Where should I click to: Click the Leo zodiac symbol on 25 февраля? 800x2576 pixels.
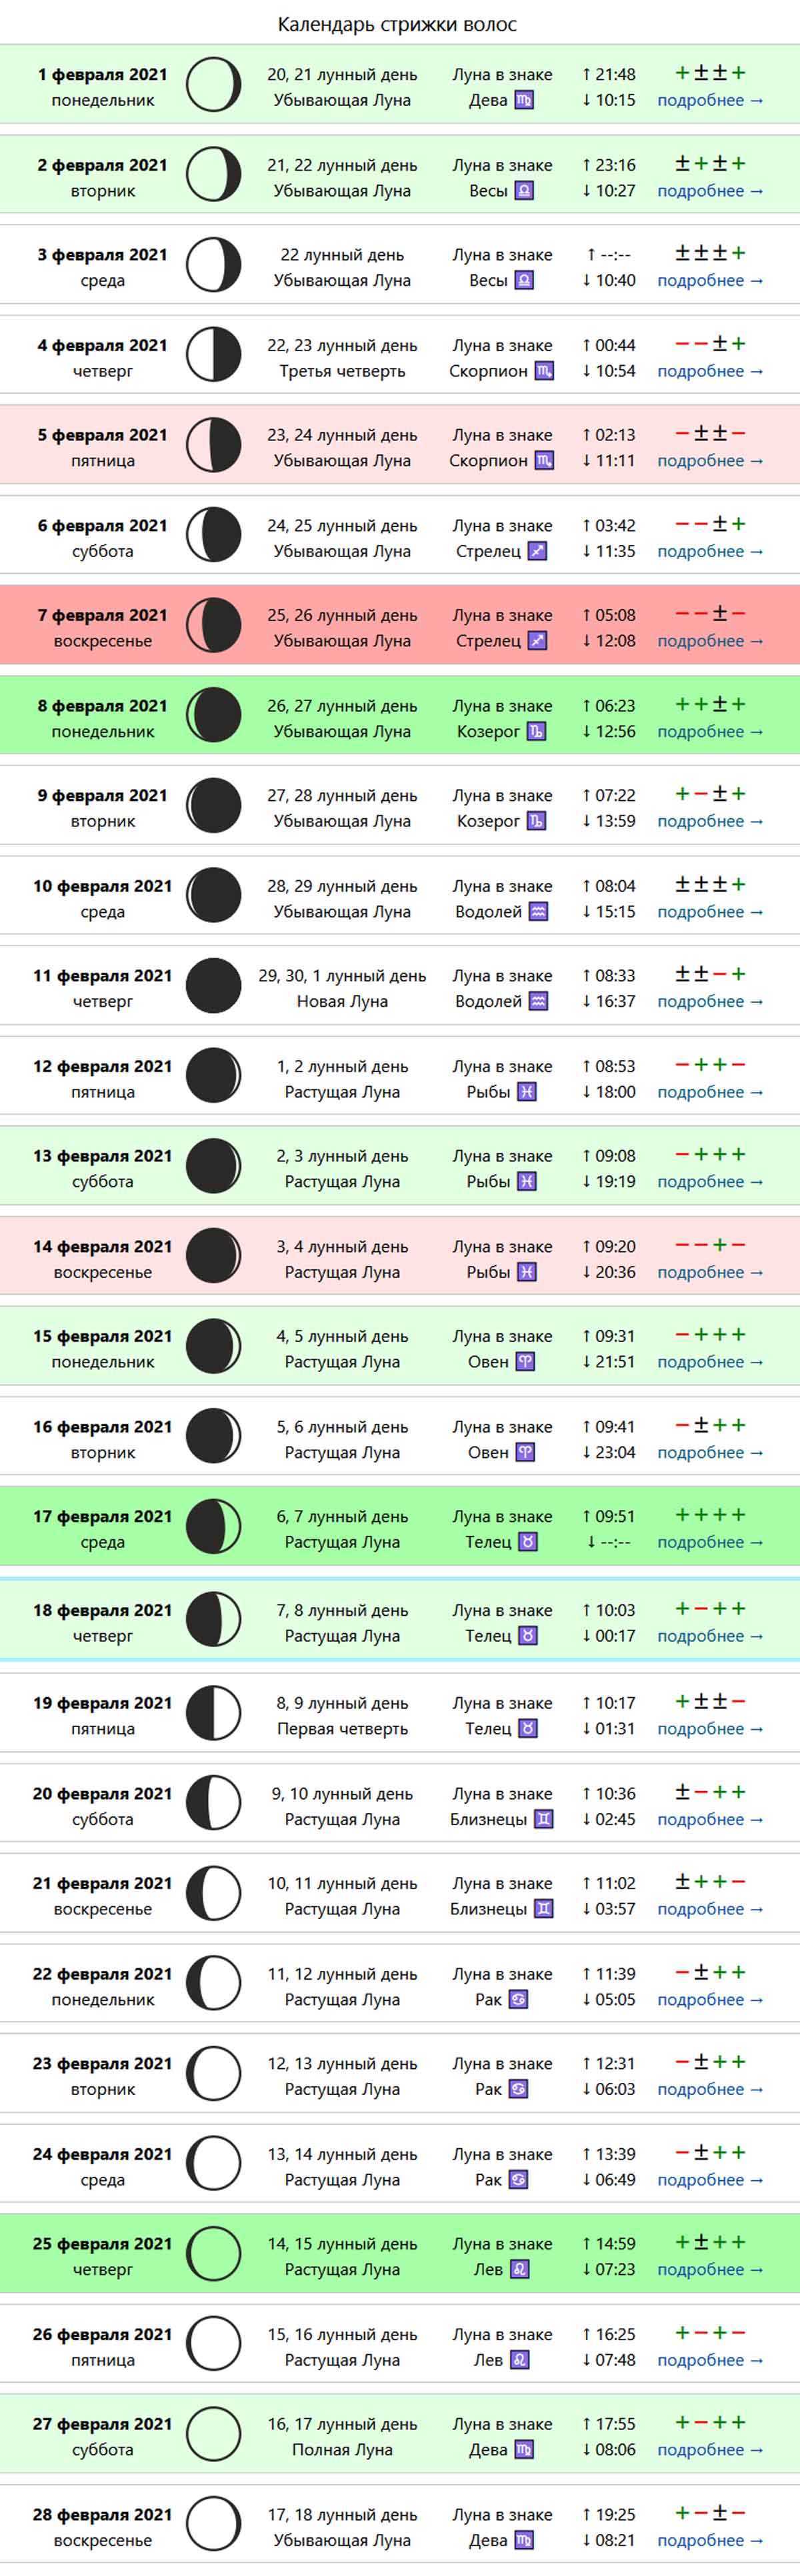click(520, 2269)
